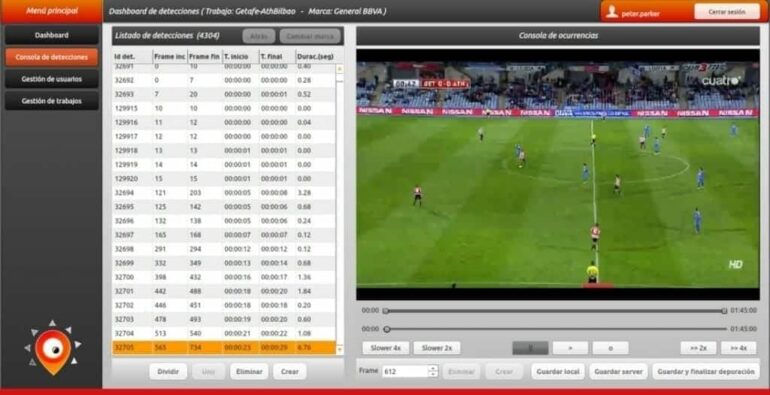Select detection row 32701
770x395 pixels.
tap(224, 291)
